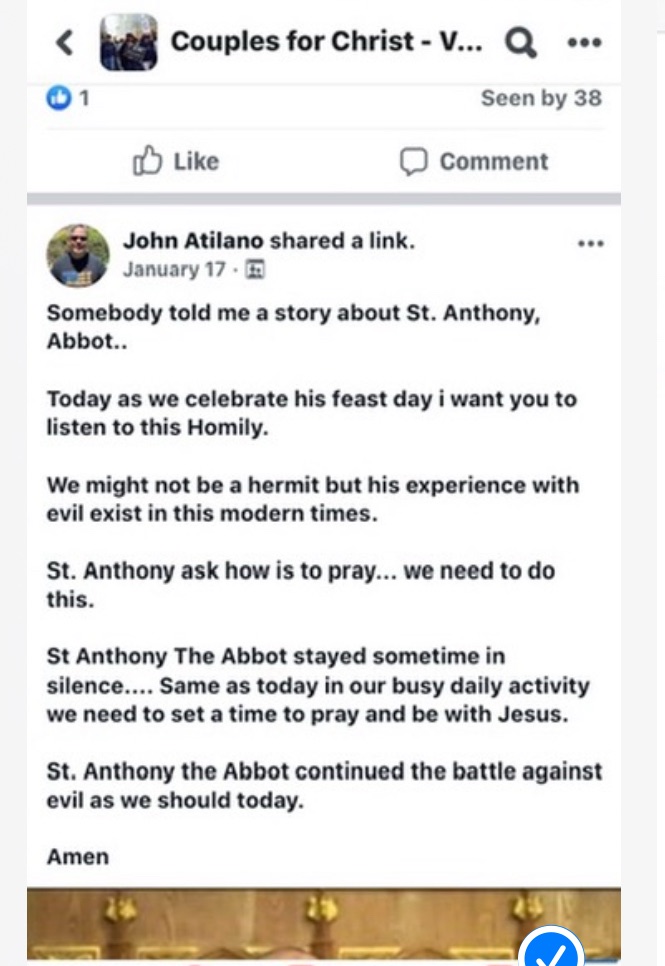Open the group search magnifier

520,42
